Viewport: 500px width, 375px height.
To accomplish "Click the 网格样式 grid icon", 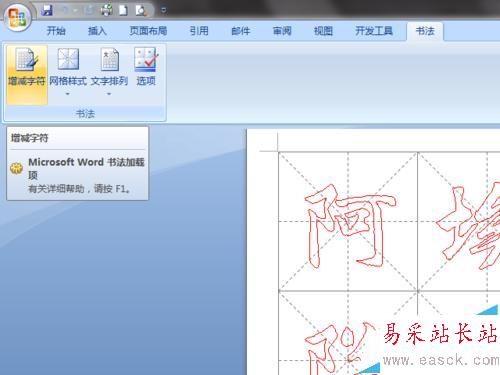I will point(68,59).
